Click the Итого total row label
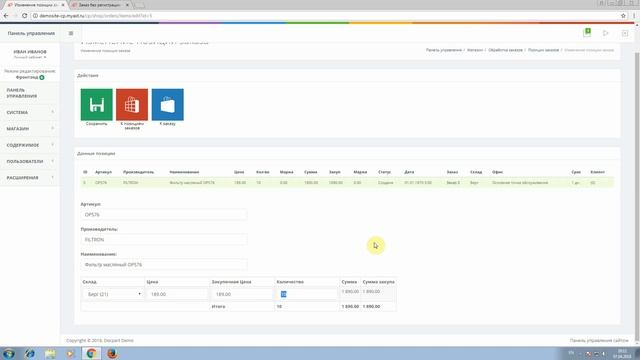 coord(218,307)
